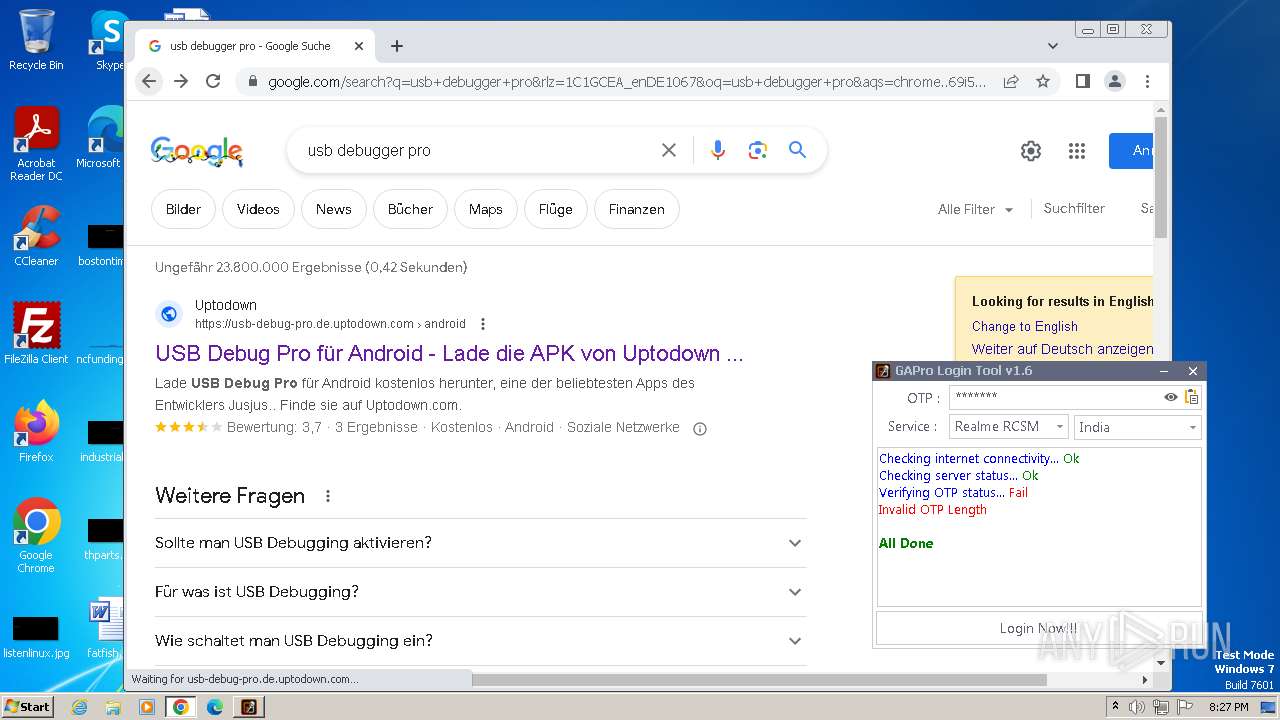The height and width of the screenshot is (720, 1280).
Task: Open the Suchfilter tools
Action: coord(1074,208)
